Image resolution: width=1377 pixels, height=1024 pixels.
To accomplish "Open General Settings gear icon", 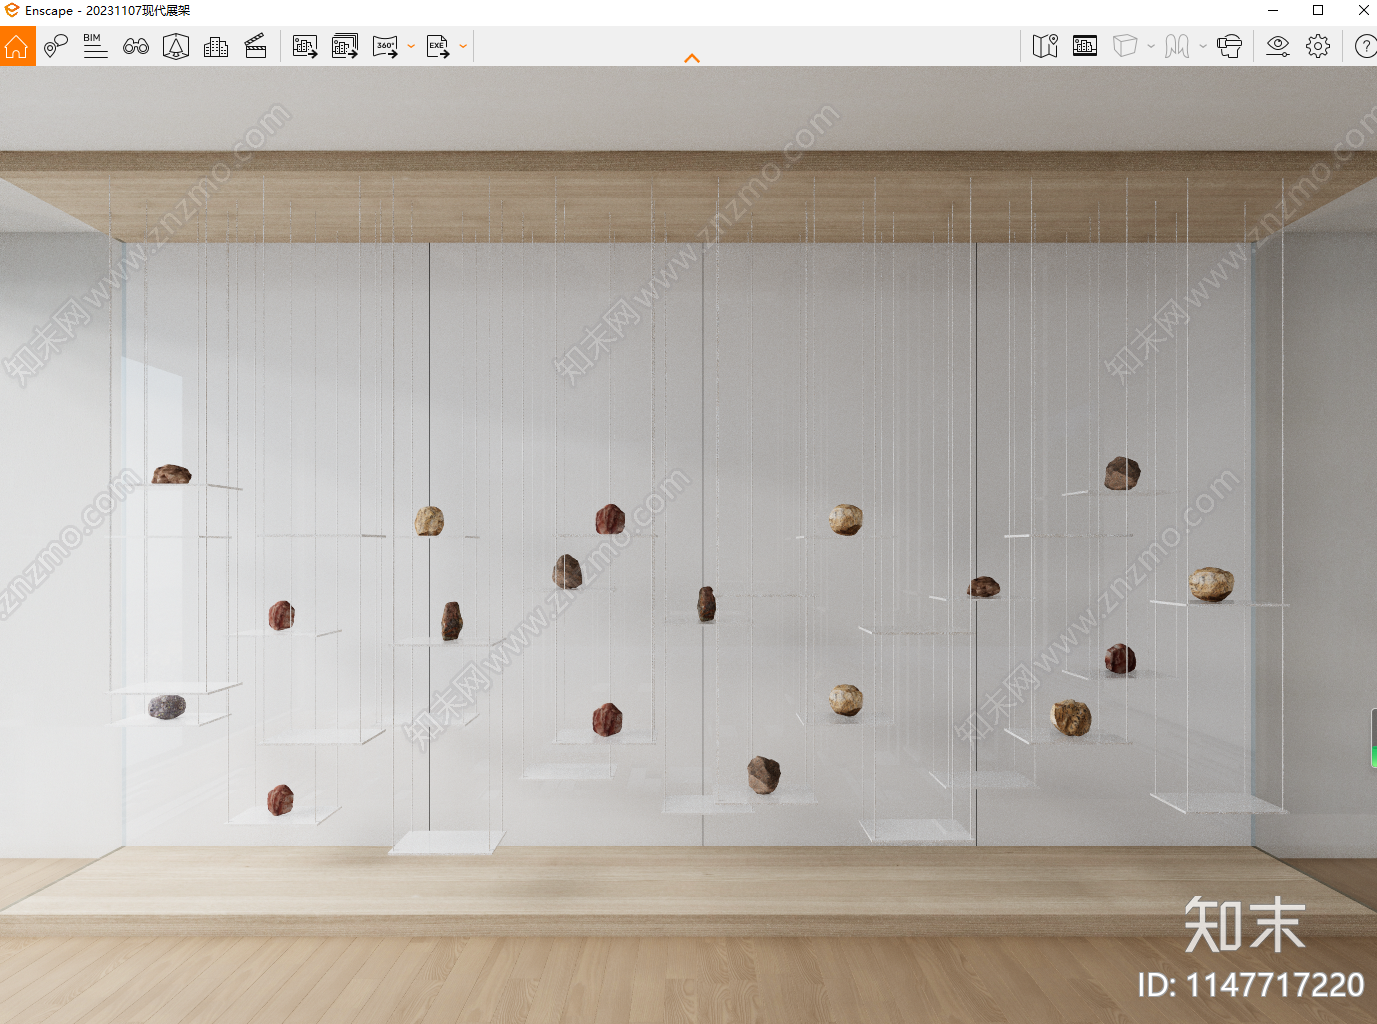I will pos(1318,46).
